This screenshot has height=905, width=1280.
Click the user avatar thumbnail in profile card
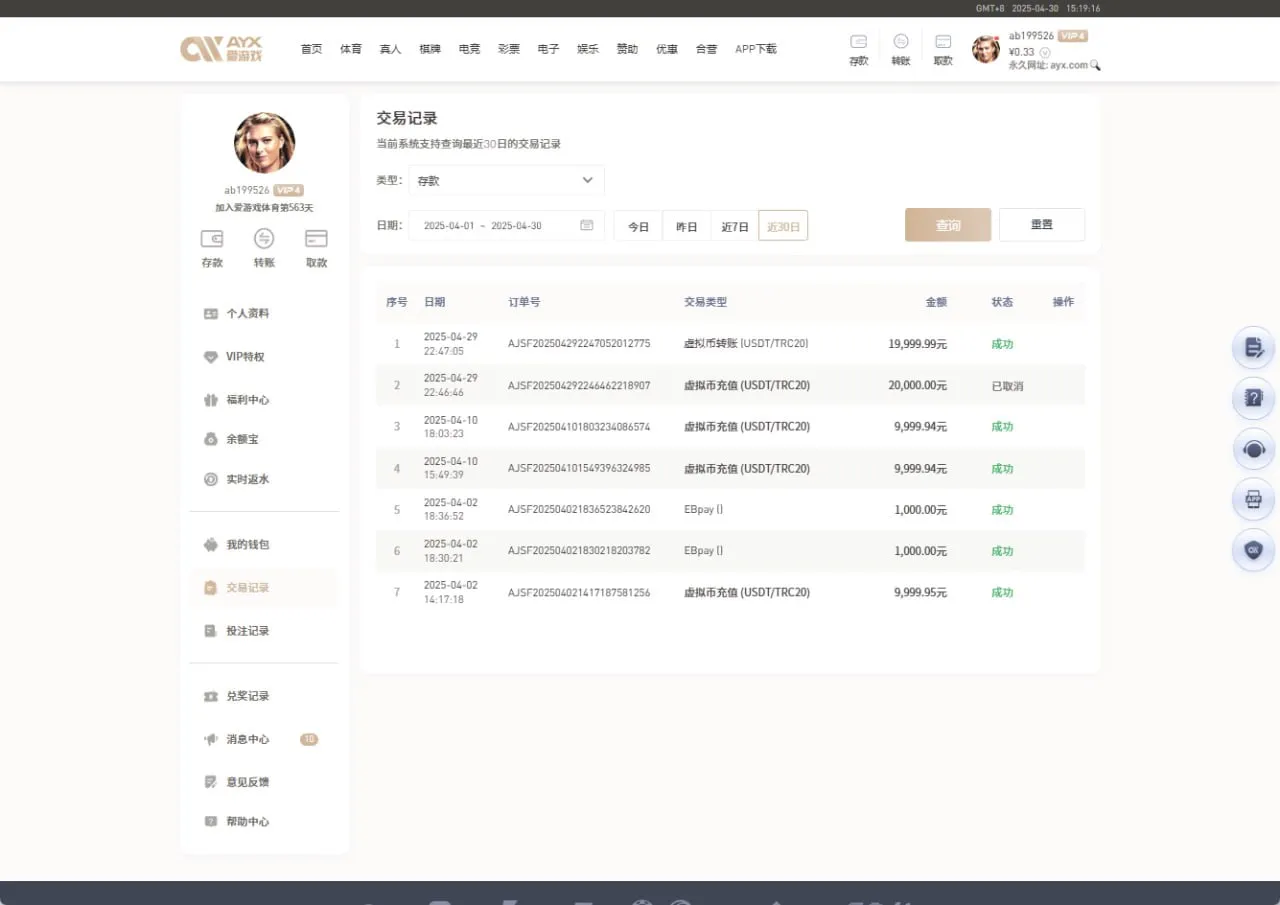click(x=264, y=143)
